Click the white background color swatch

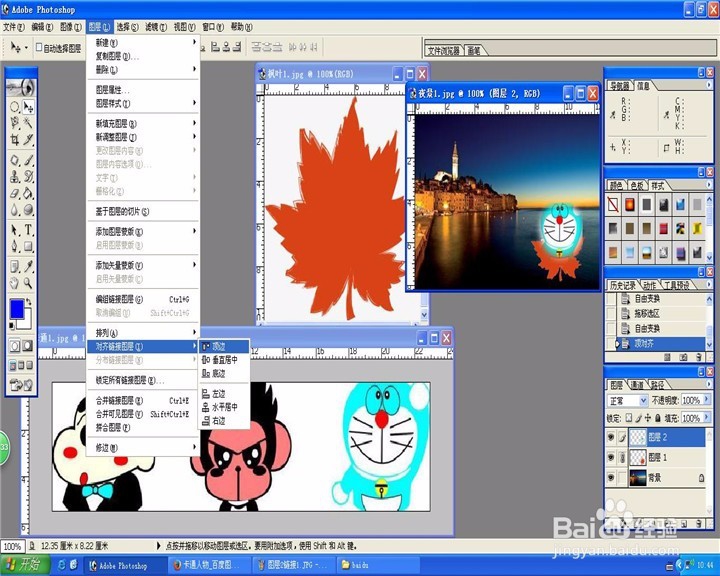point(27,322)
